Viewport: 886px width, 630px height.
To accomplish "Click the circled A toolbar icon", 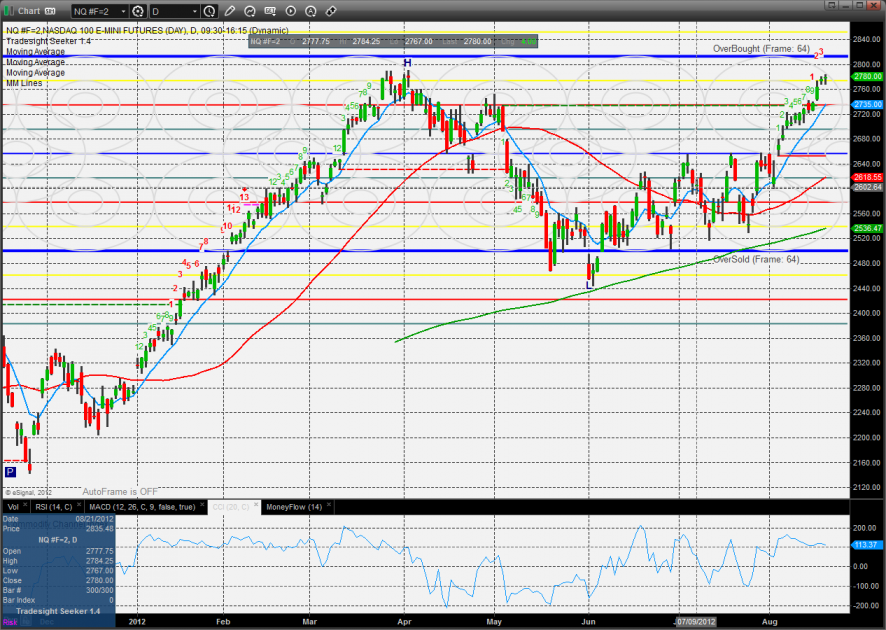I will tap(311, 11).
